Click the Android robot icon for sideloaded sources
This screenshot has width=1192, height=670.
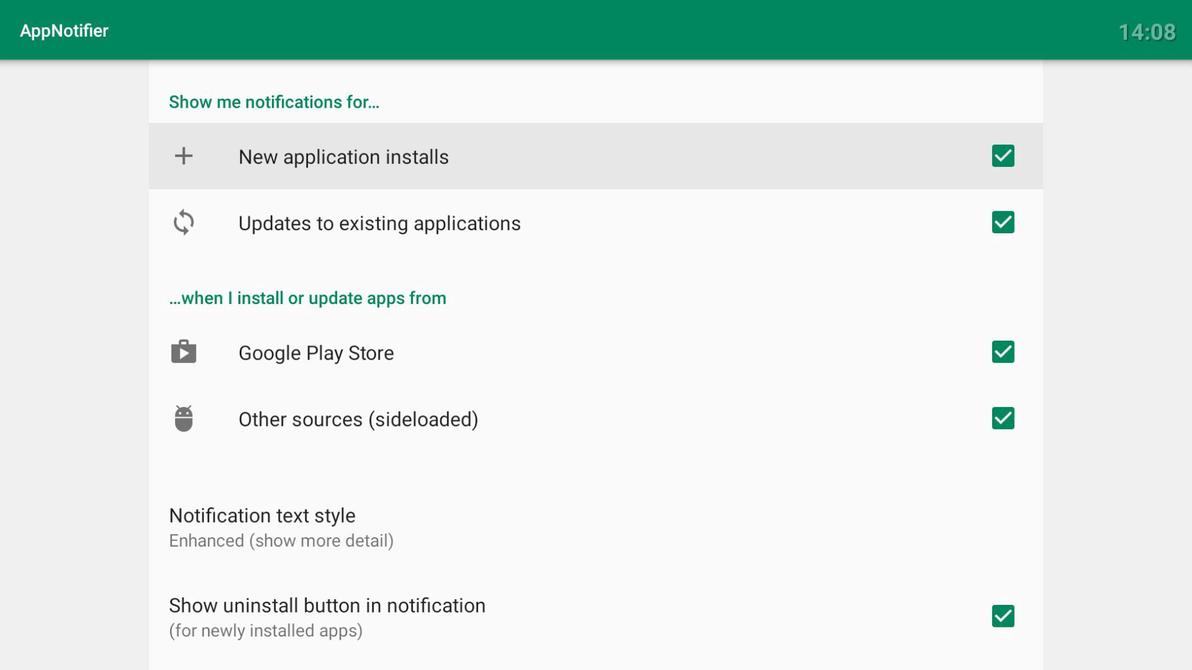tap(183, 417)
